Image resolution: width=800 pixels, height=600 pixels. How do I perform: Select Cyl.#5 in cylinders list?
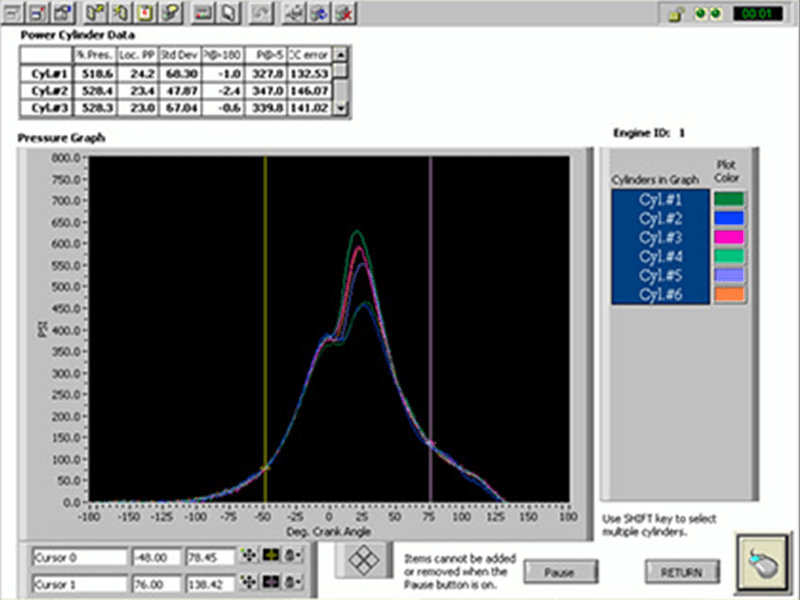pos(660,276)
